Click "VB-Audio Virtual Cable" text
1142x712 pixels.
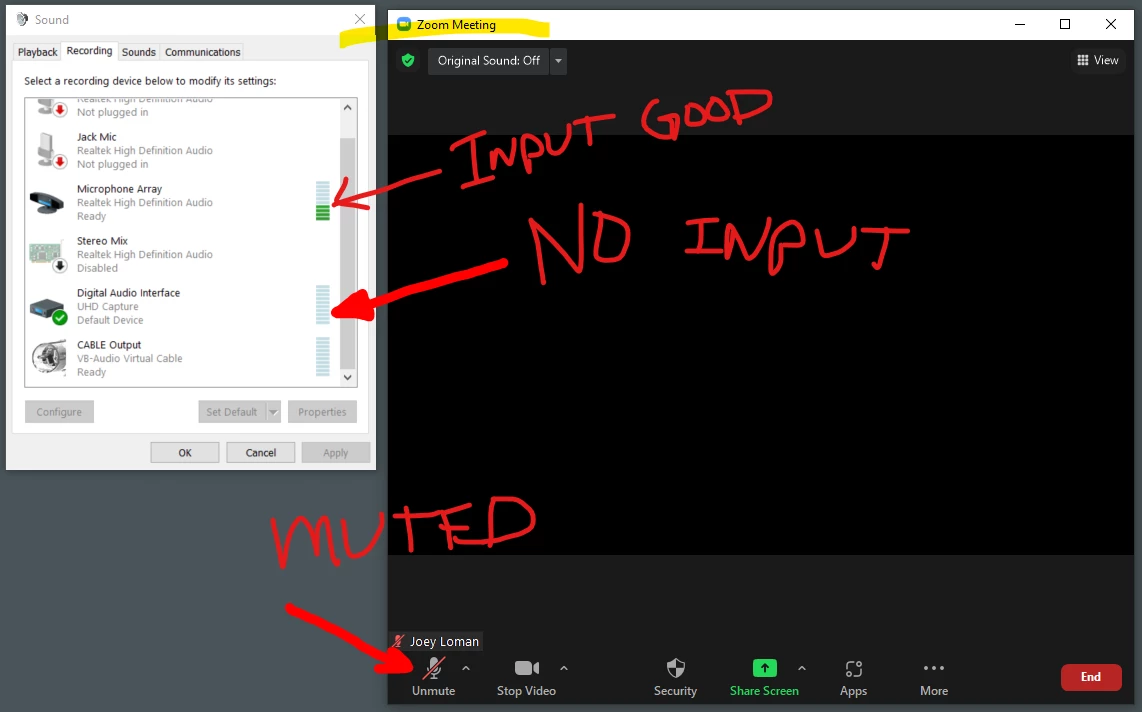[x=130, y=358]
